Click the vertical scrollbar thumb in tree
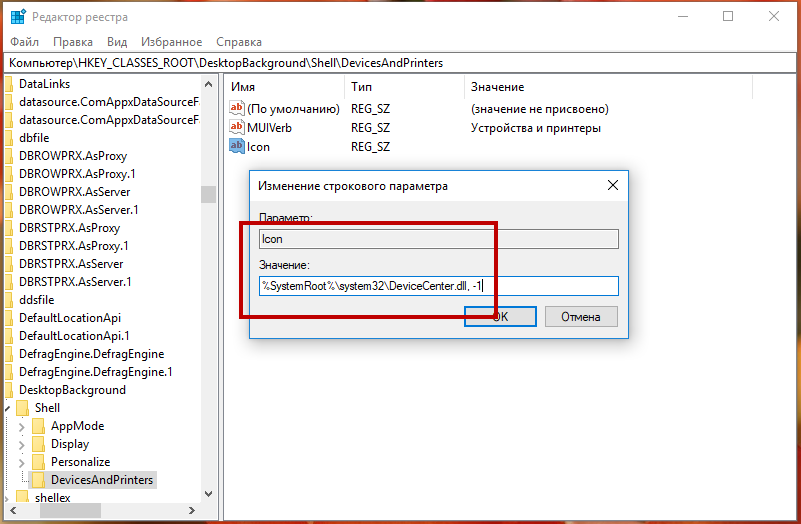This screenshot has height=524, width=801. tap(208, 194)
